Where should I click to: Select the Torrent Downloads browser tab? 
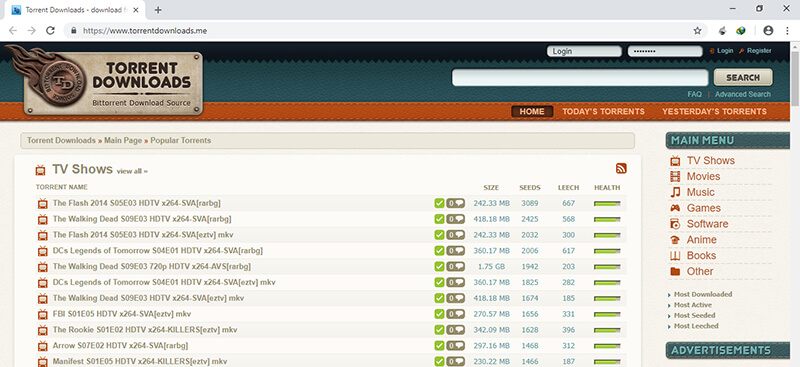[x=74, y=10]
